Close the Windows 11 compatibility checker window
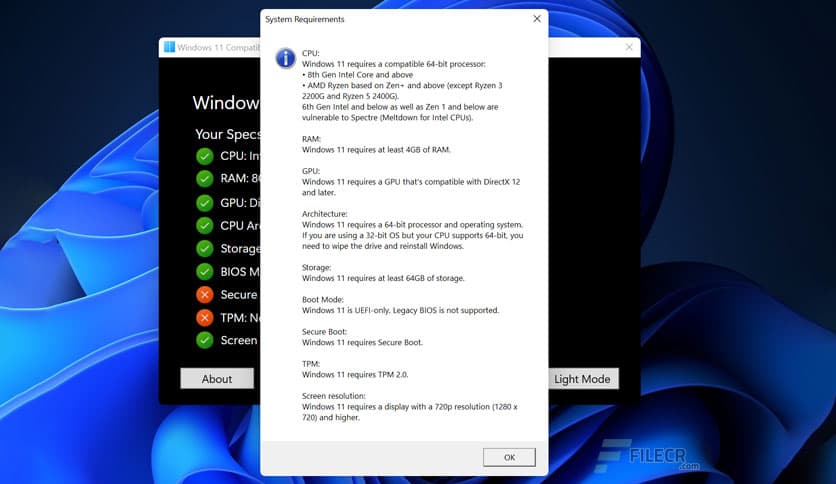 [629, 47]
